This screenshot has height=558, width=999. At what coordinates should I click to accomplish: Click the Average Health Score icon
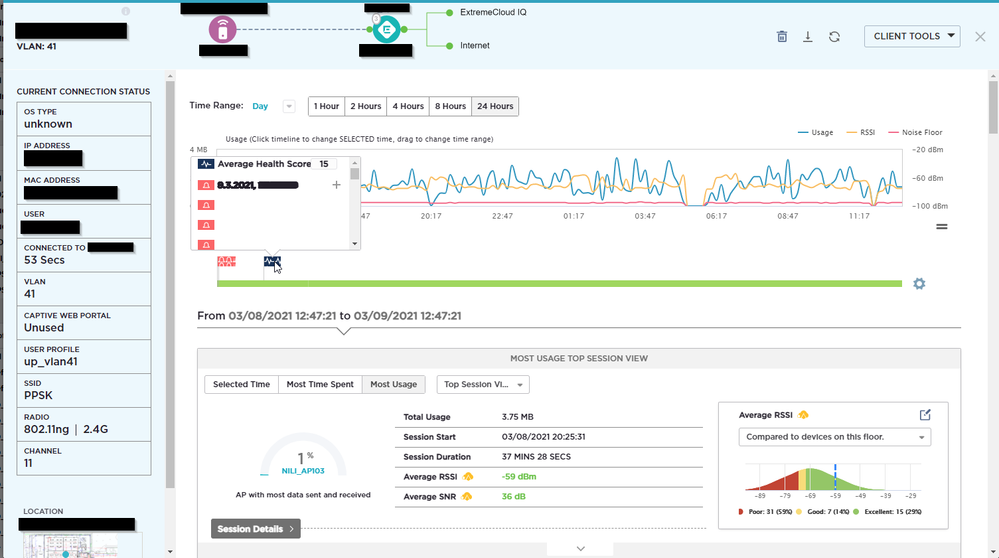(x=206, y=164)
